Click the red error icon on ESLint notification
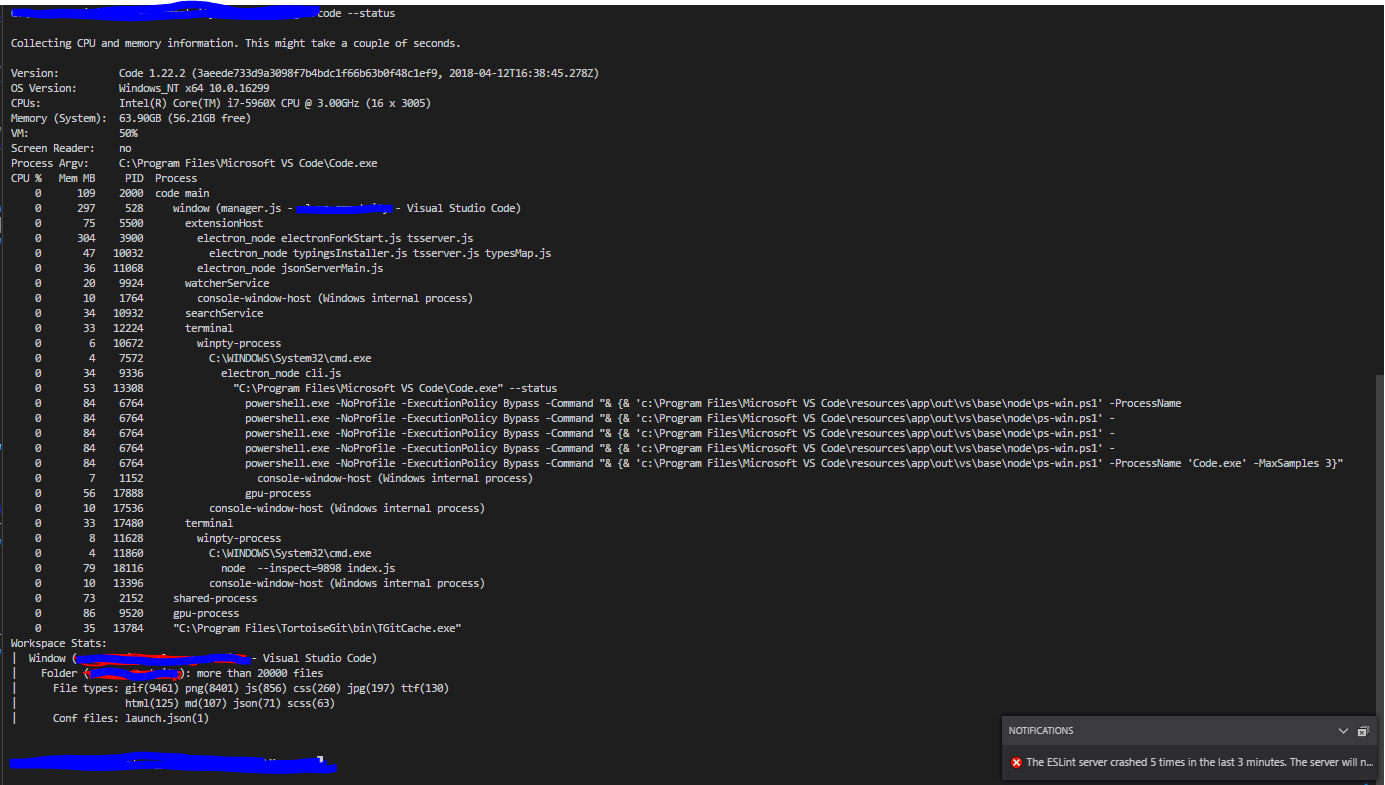1385x785 pixels. click(x=1016, y=762)
